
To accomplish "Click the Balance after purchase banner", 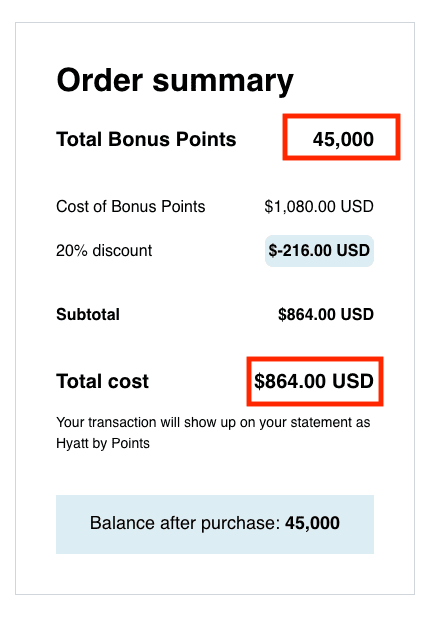I will [x=215, y=524].
